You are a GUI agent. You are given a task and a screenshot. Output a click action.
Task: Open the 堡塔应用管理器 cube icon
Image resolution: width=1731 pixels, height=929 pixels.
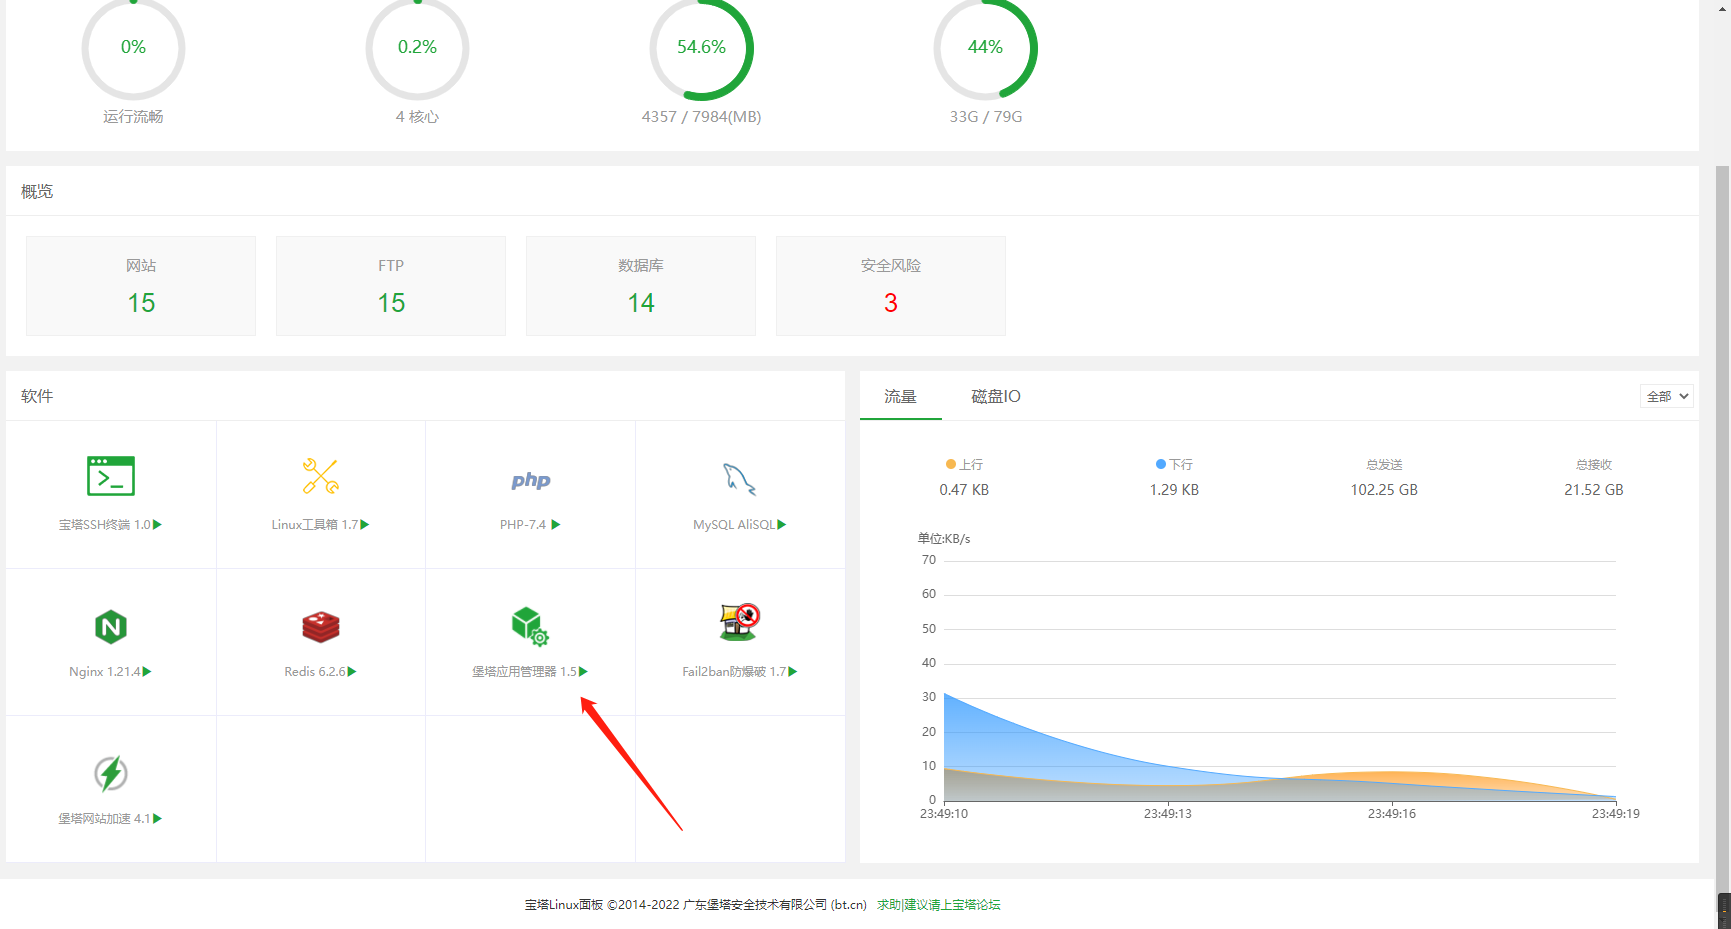pyautogui.click(x=530, y=626)
